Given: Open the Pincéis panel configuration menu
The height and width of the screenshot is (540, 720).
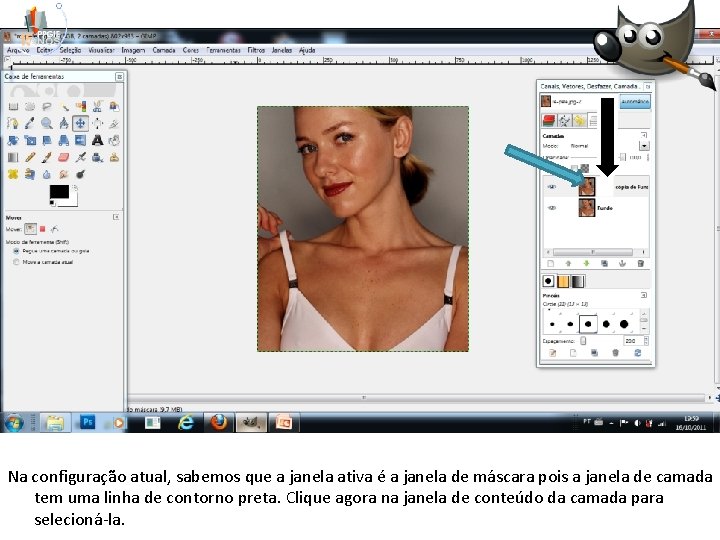Looking at the screenshot, I should click(644, 295).
